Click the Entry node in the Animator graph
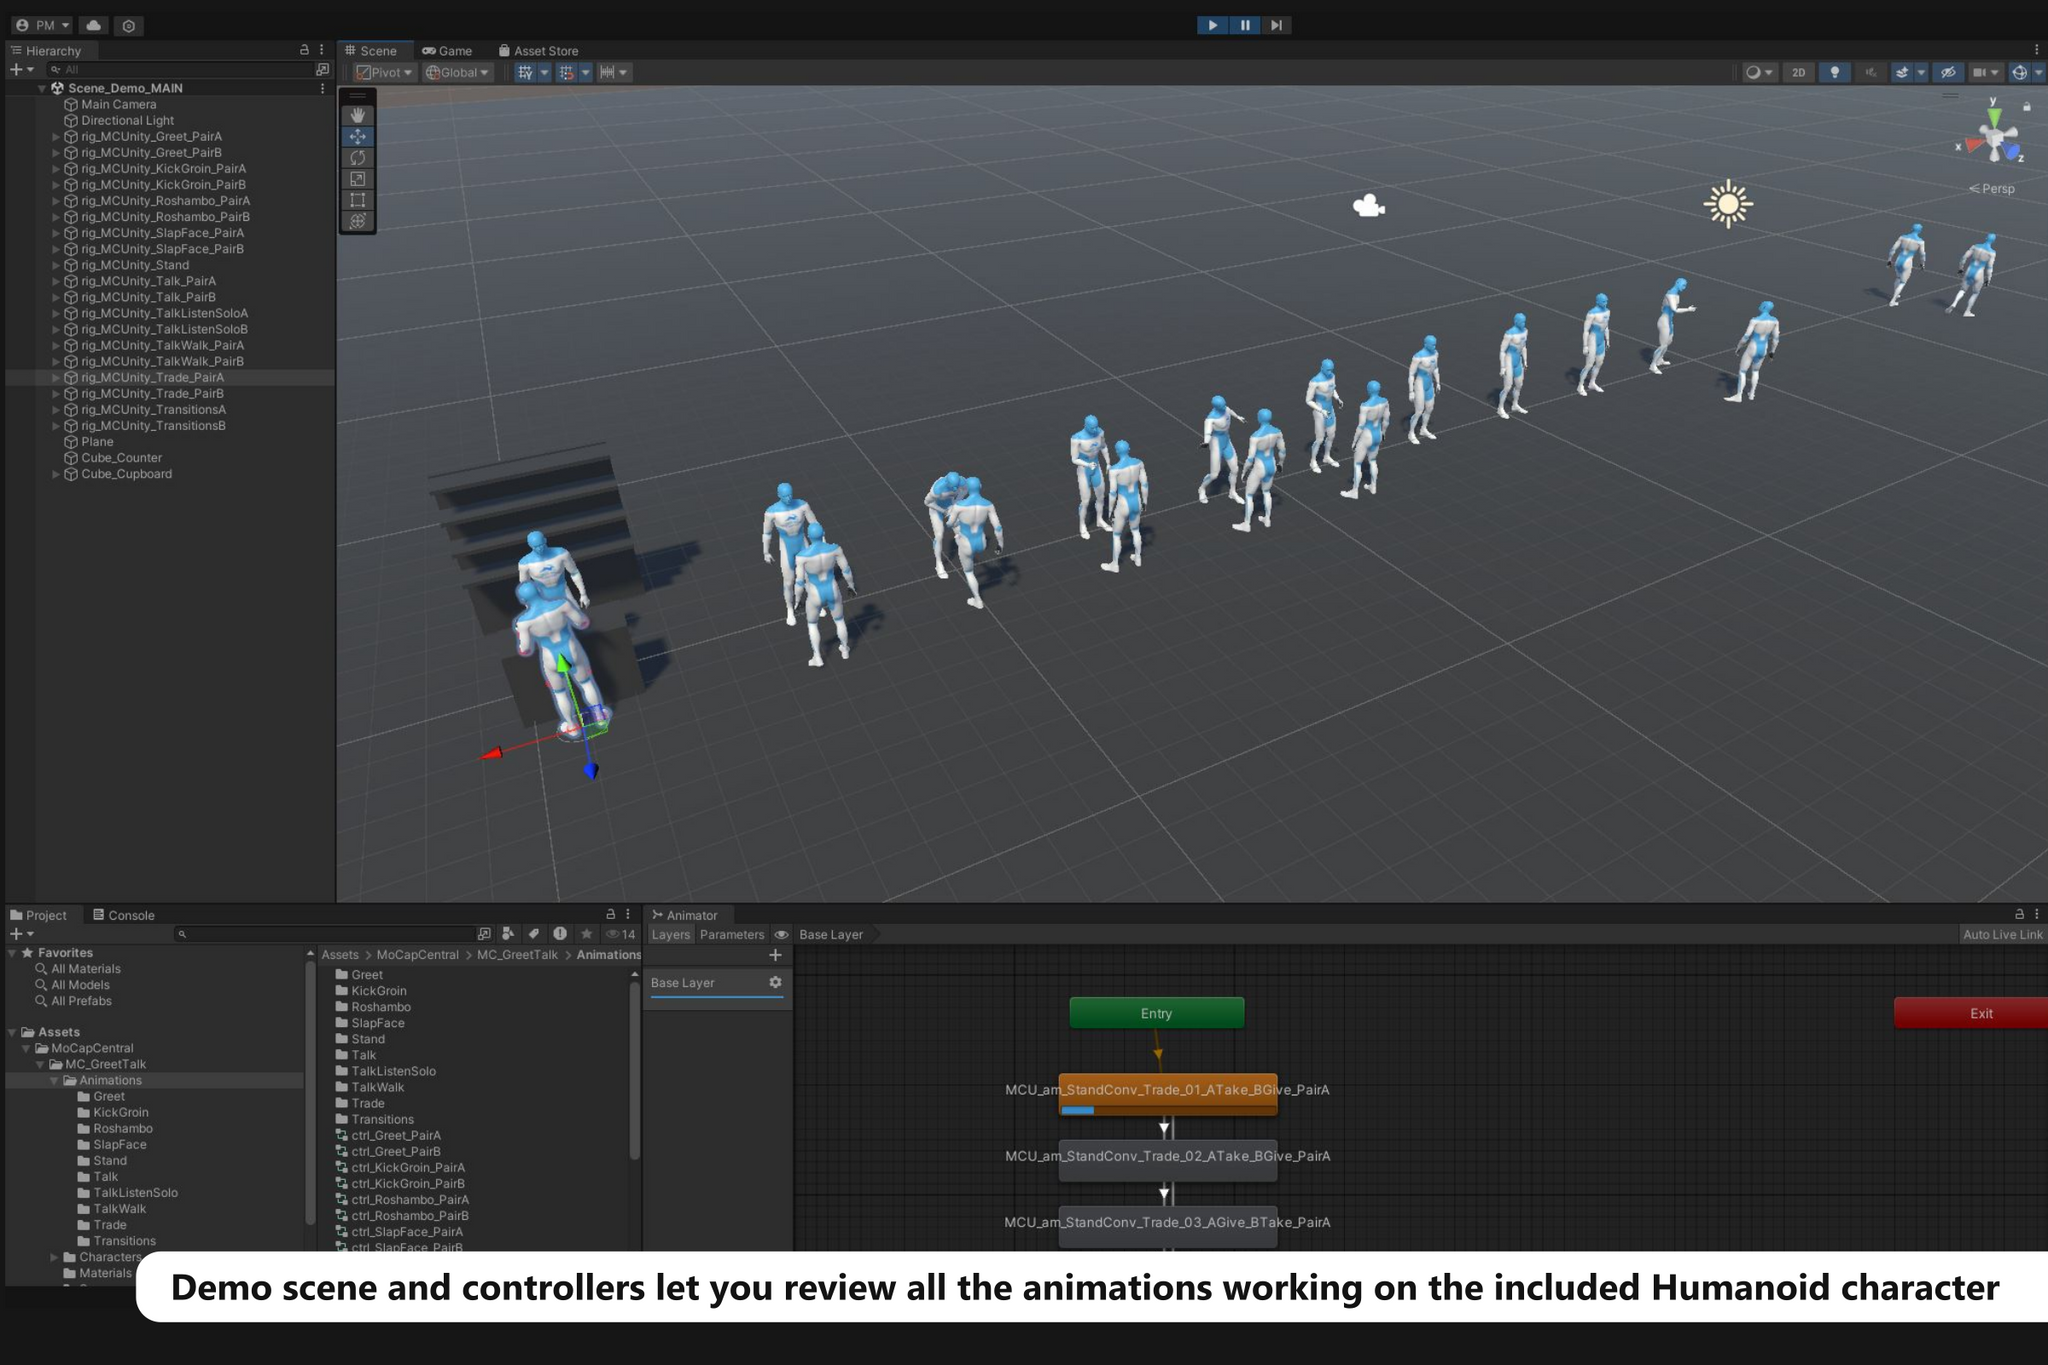Image resolution: width=2048 pixels, height=1365 pixels. (x=1156, y=1013)
